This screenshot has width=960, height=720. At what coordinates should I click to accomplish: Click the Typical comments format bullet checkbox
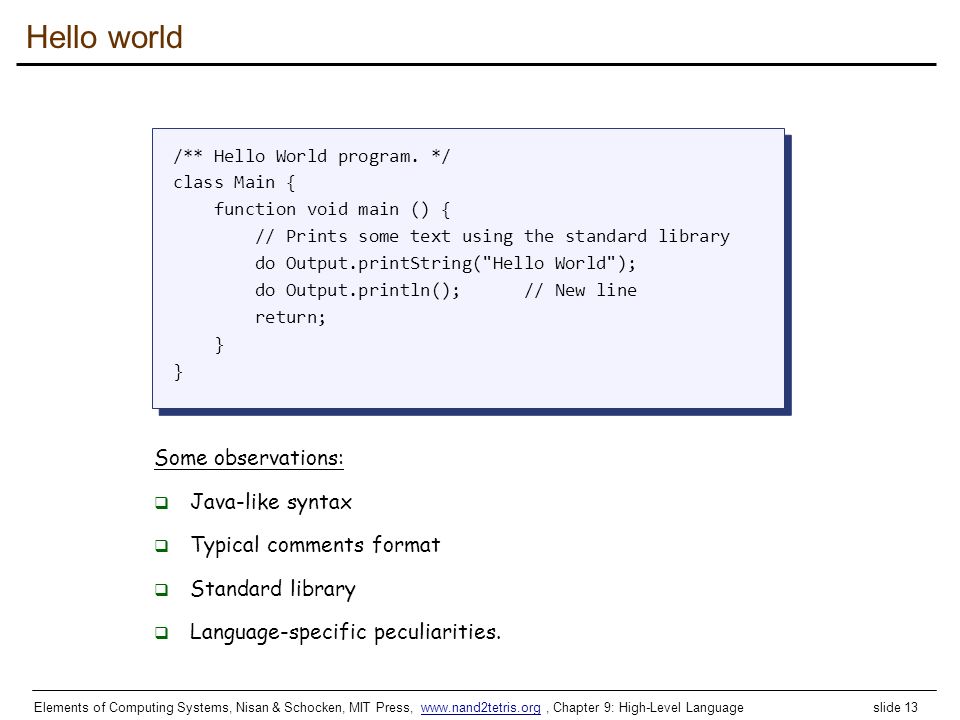(162, 546)
